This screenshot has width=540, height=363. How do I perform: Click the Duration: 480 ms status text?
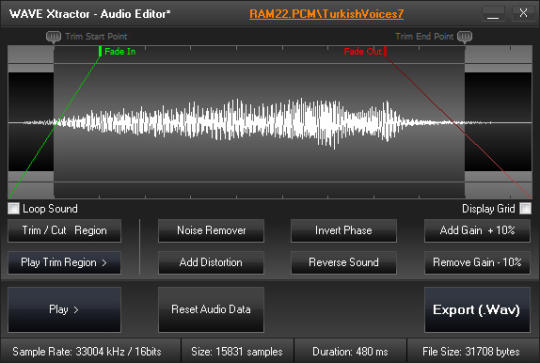click(350, 352)
